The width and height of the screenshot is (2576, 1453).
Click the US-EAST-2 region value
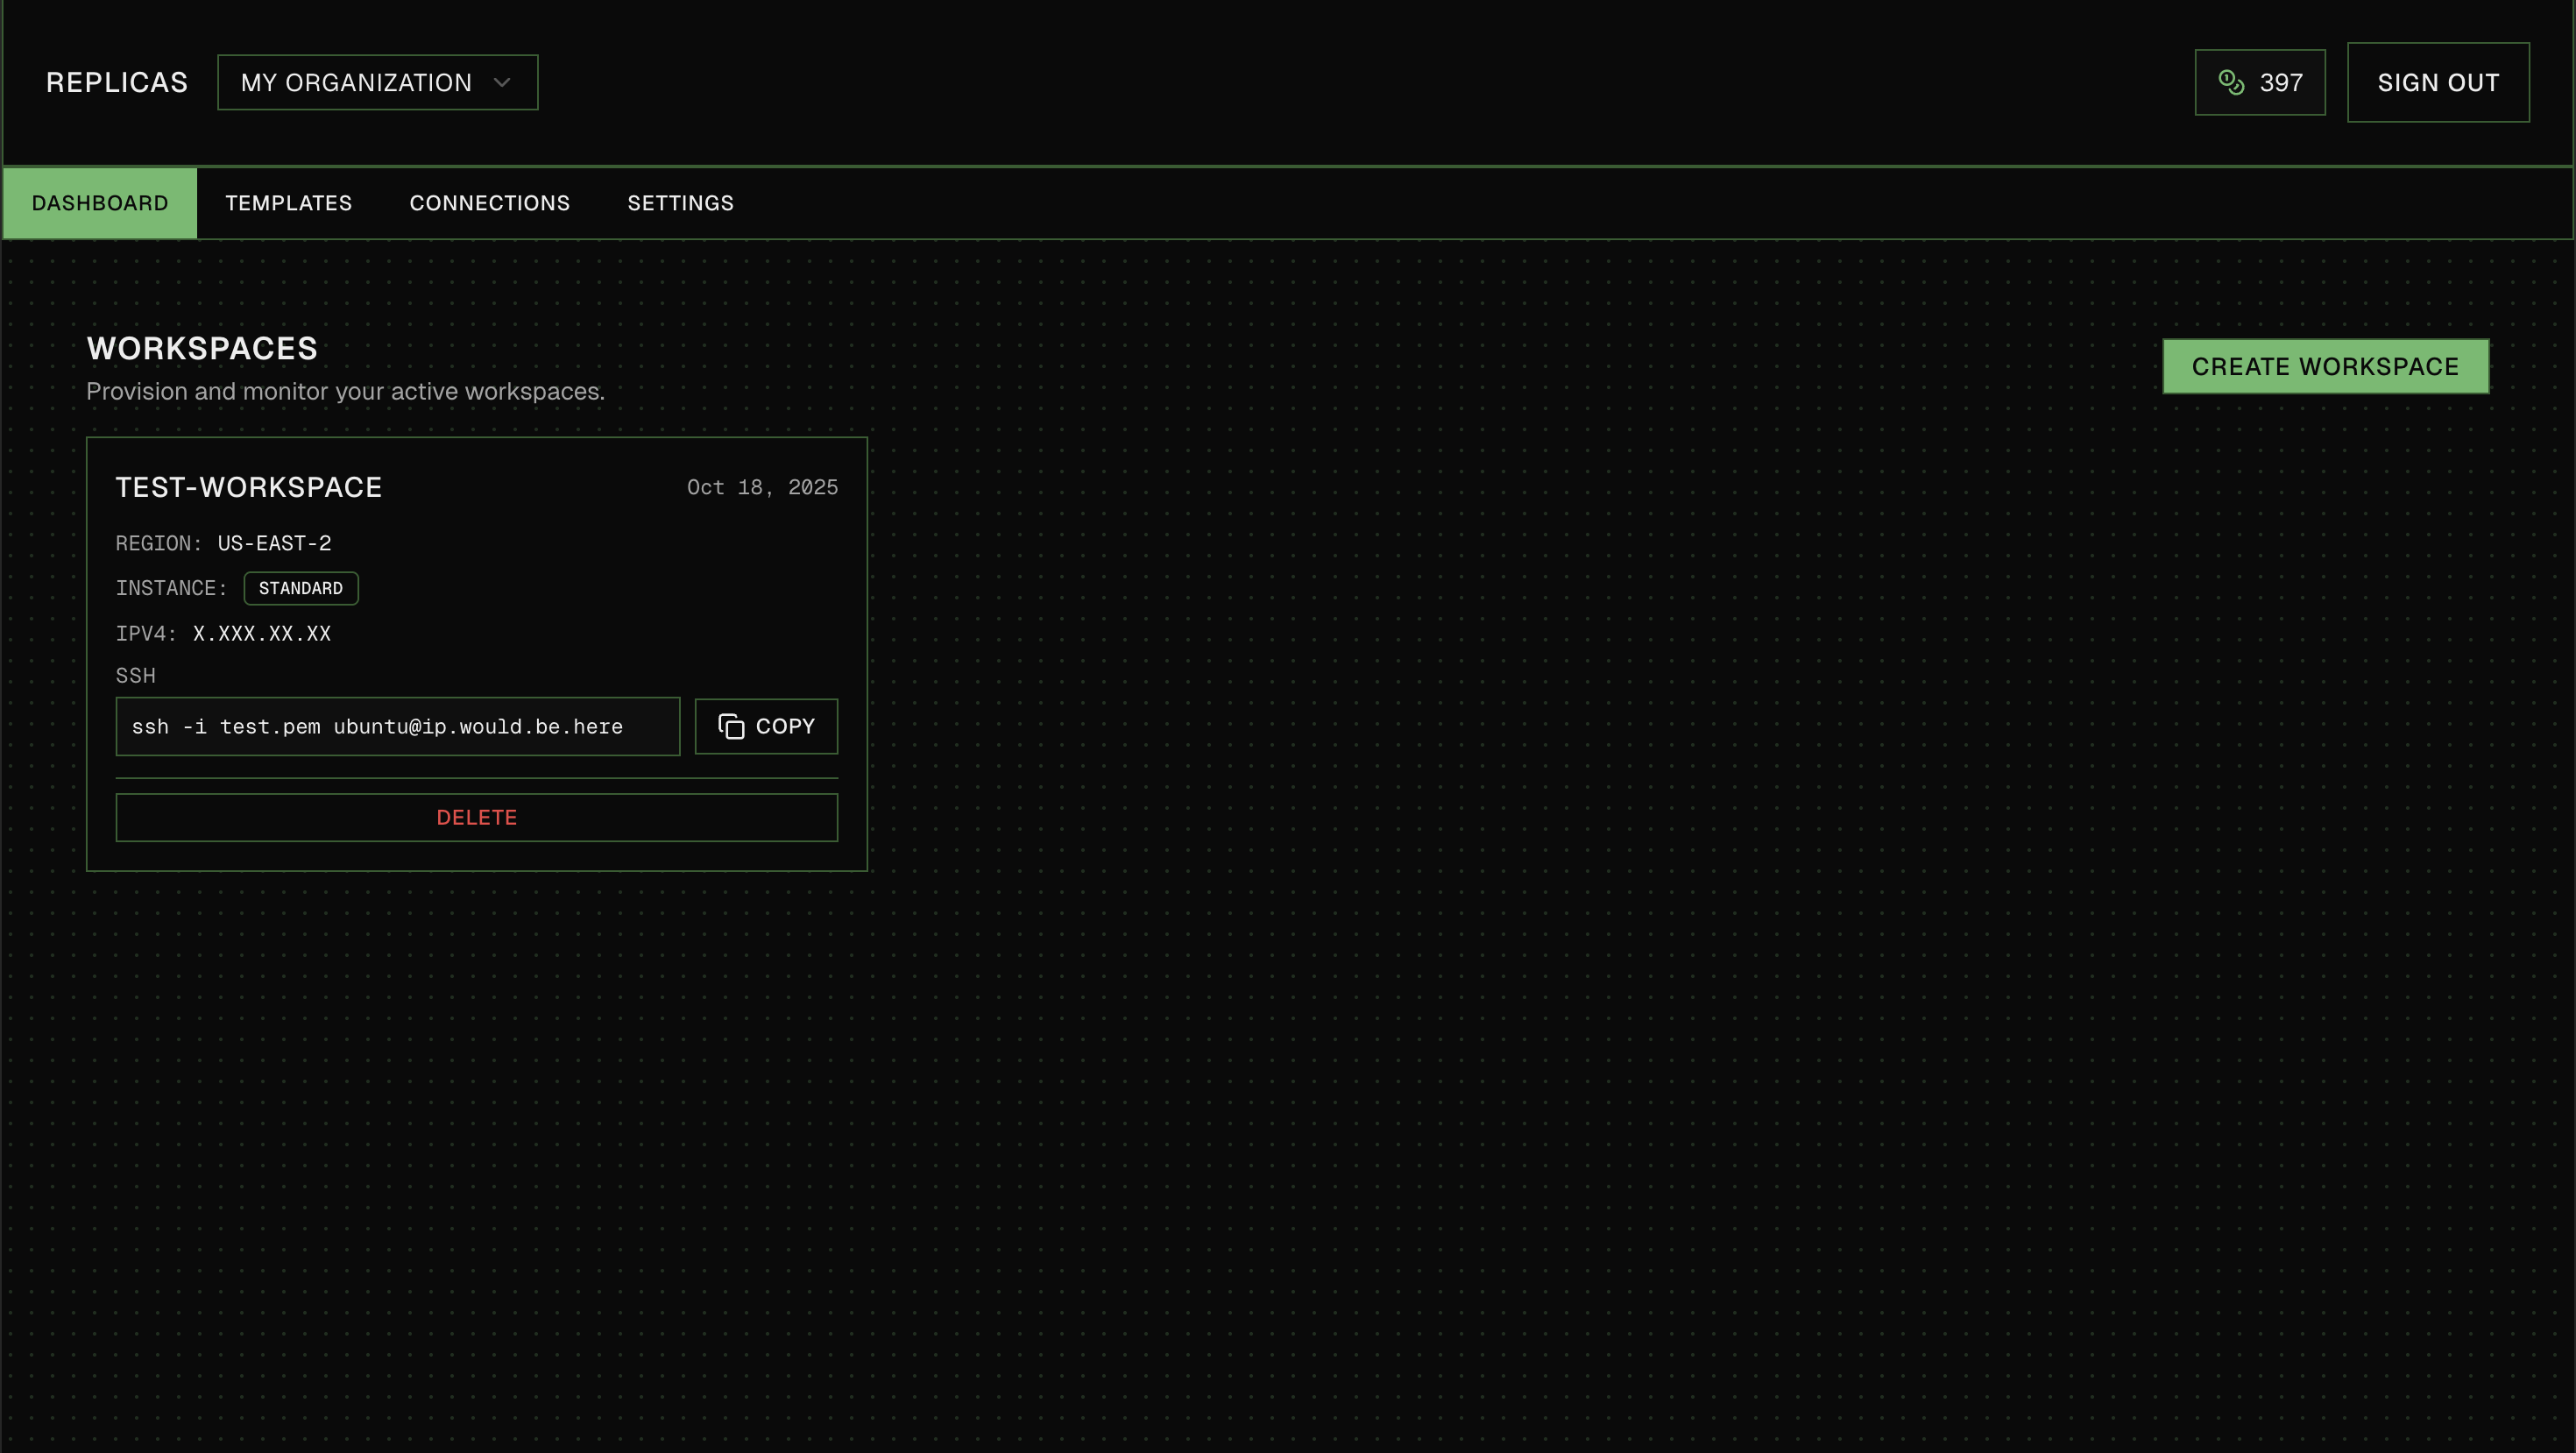click(x=274, y=544)
